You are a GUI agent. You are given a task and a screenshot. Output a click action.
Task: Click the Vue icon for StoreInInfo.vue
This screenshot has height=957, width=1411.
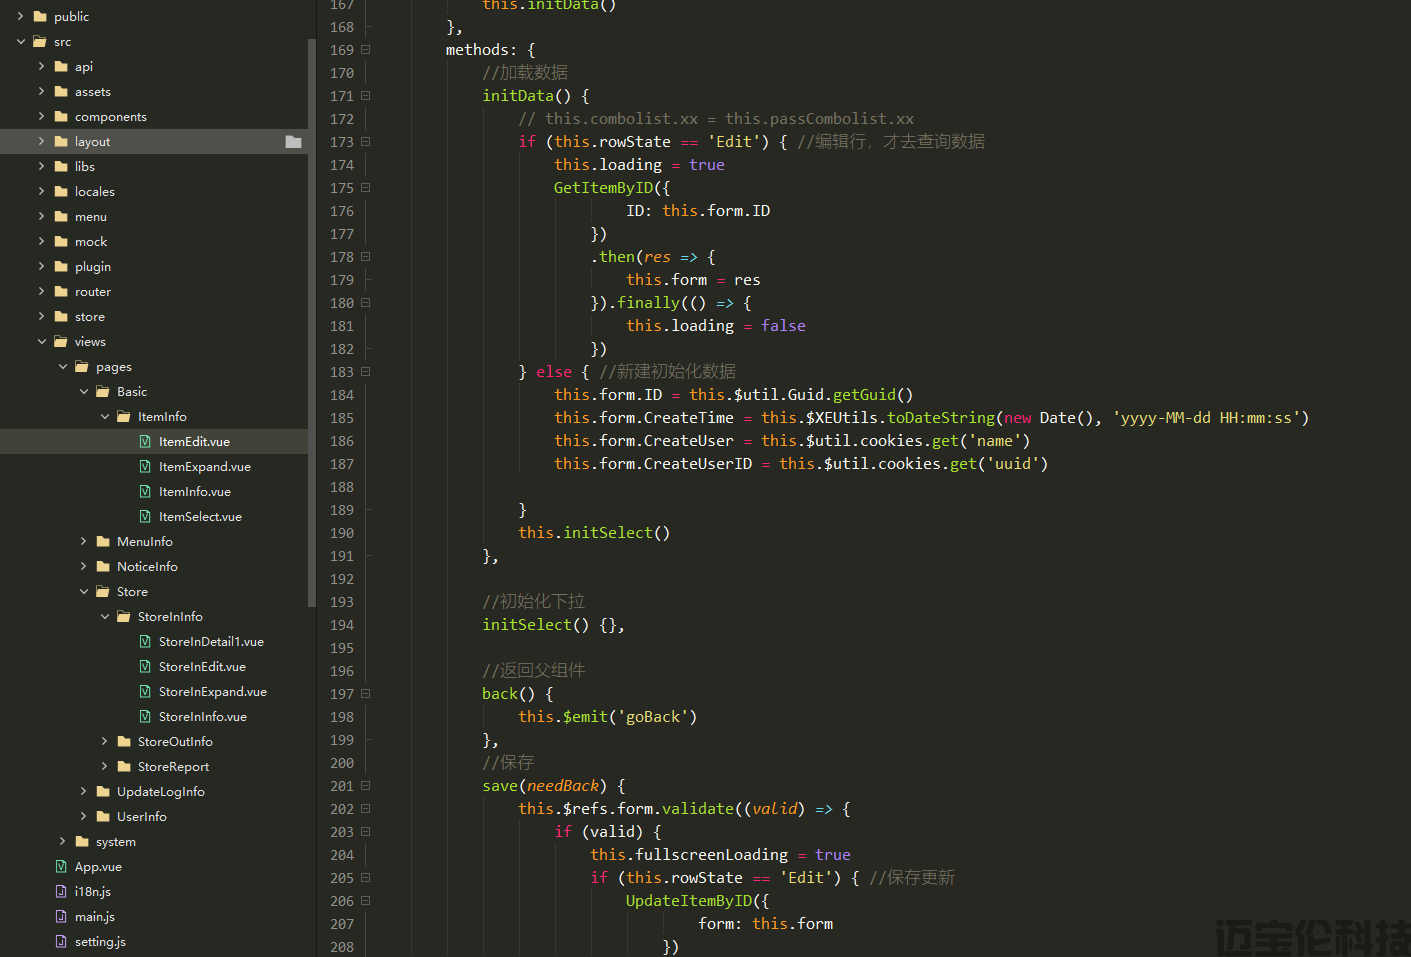[145, 716]
